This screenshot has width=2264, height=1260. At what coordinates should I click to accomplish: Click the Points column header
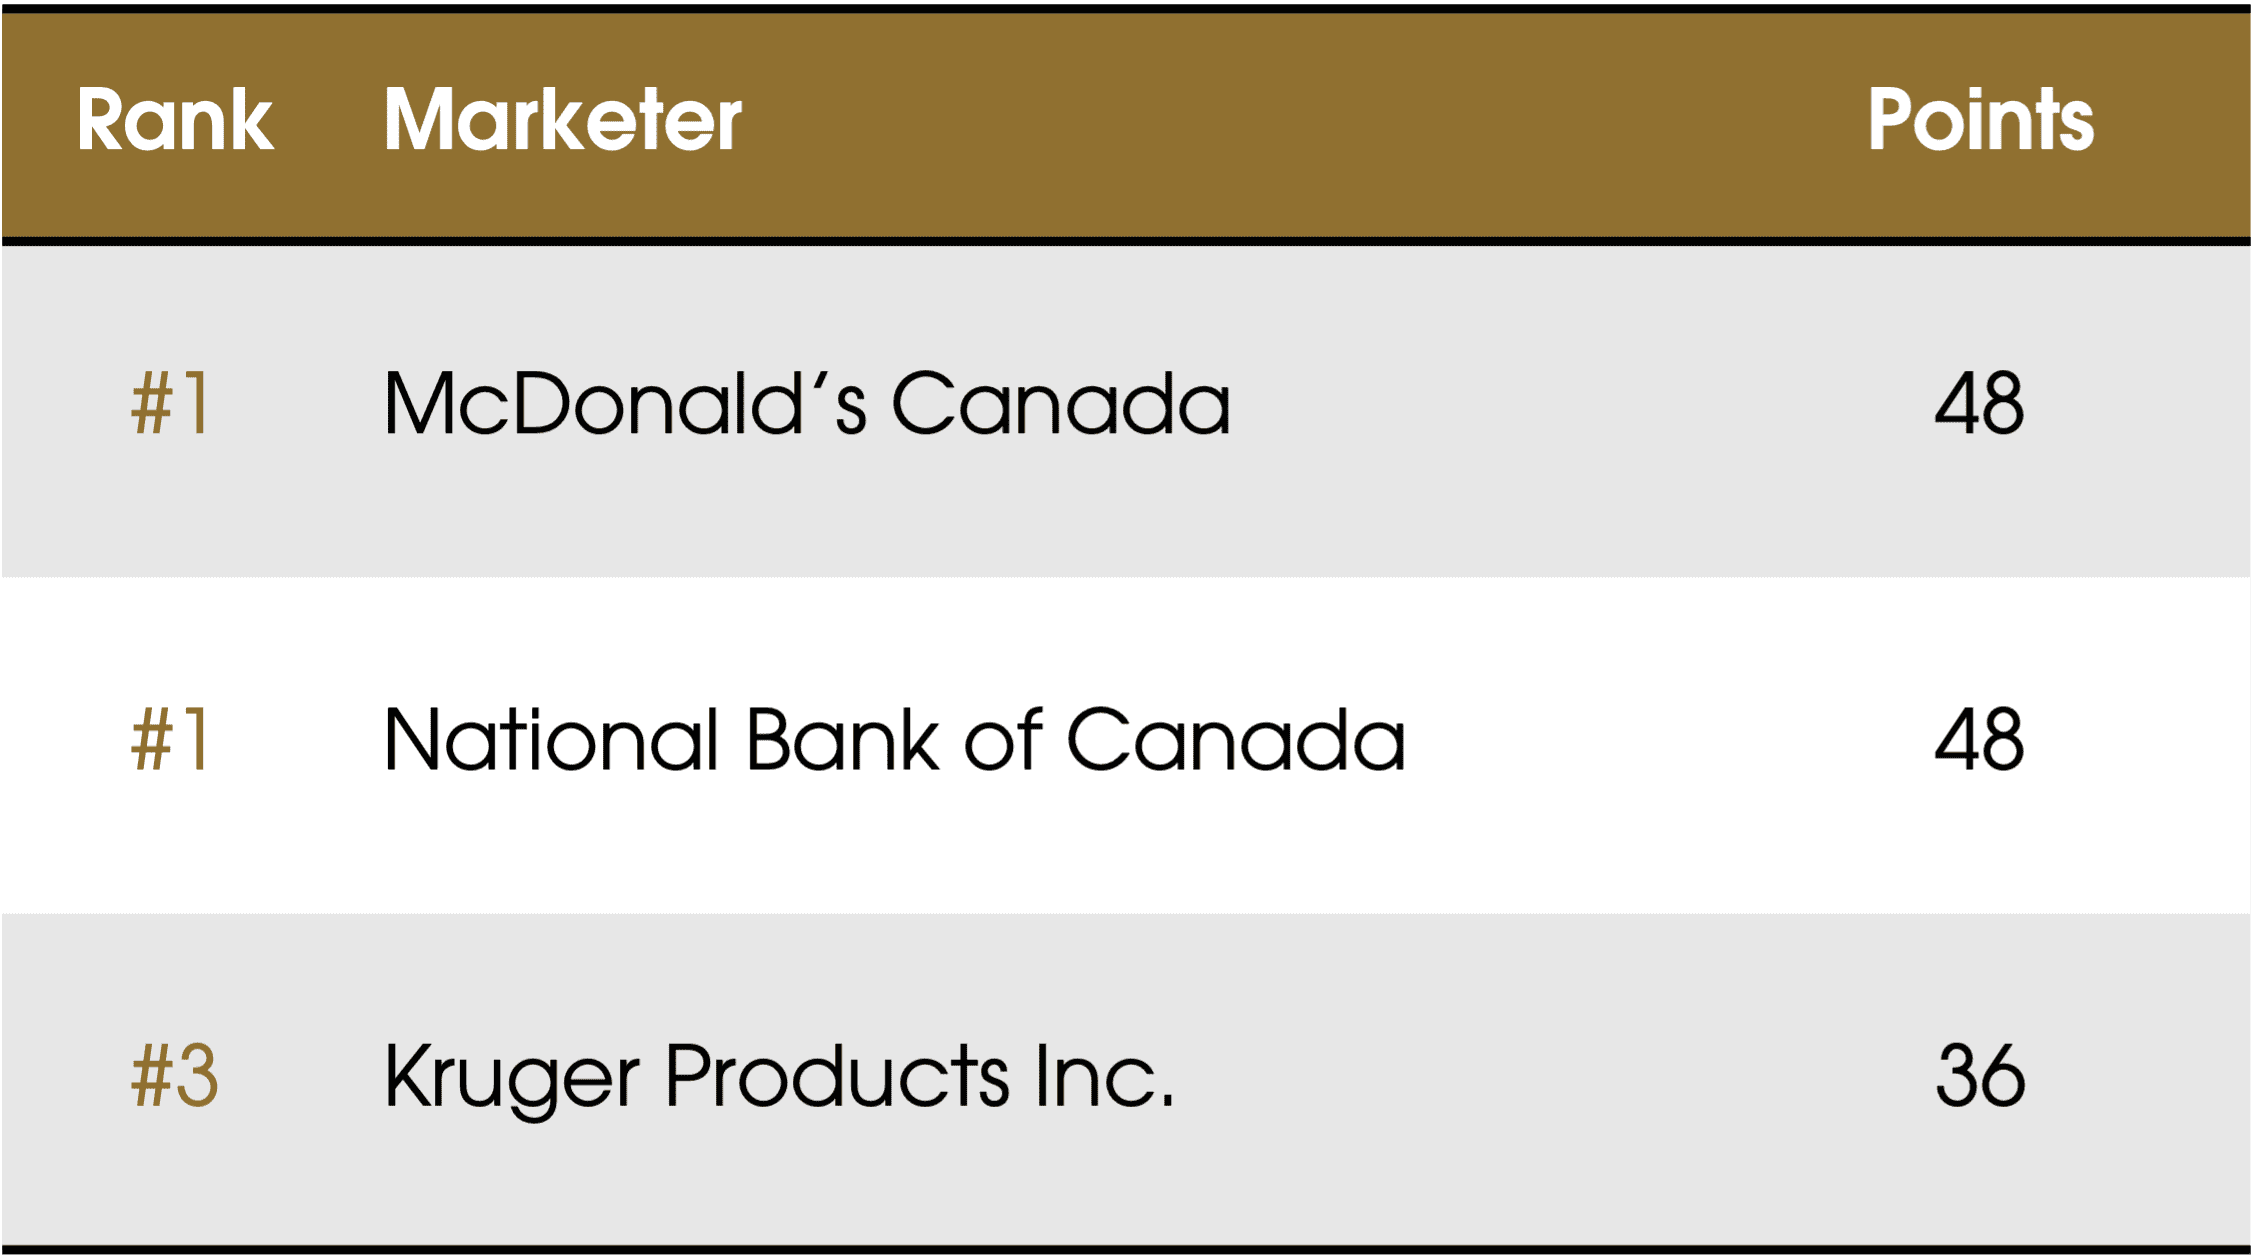point(1980,120)
